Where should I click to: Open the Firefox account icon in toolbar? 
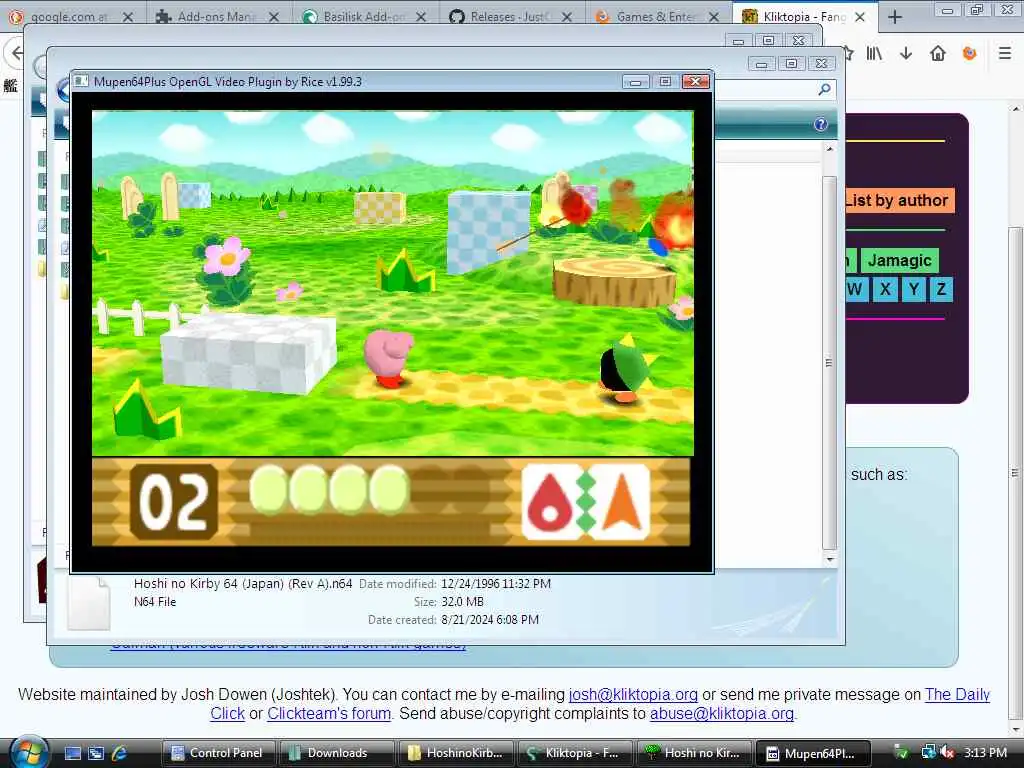970,54
